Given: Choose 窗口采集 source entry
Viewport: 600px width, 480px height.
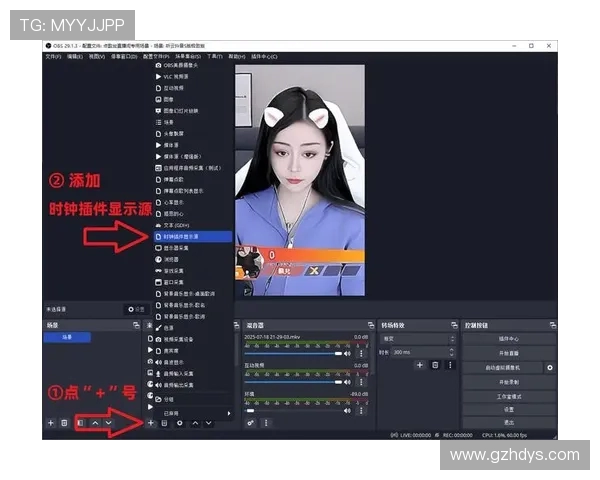Looking at the screenshot, I should tap(193, 282).
